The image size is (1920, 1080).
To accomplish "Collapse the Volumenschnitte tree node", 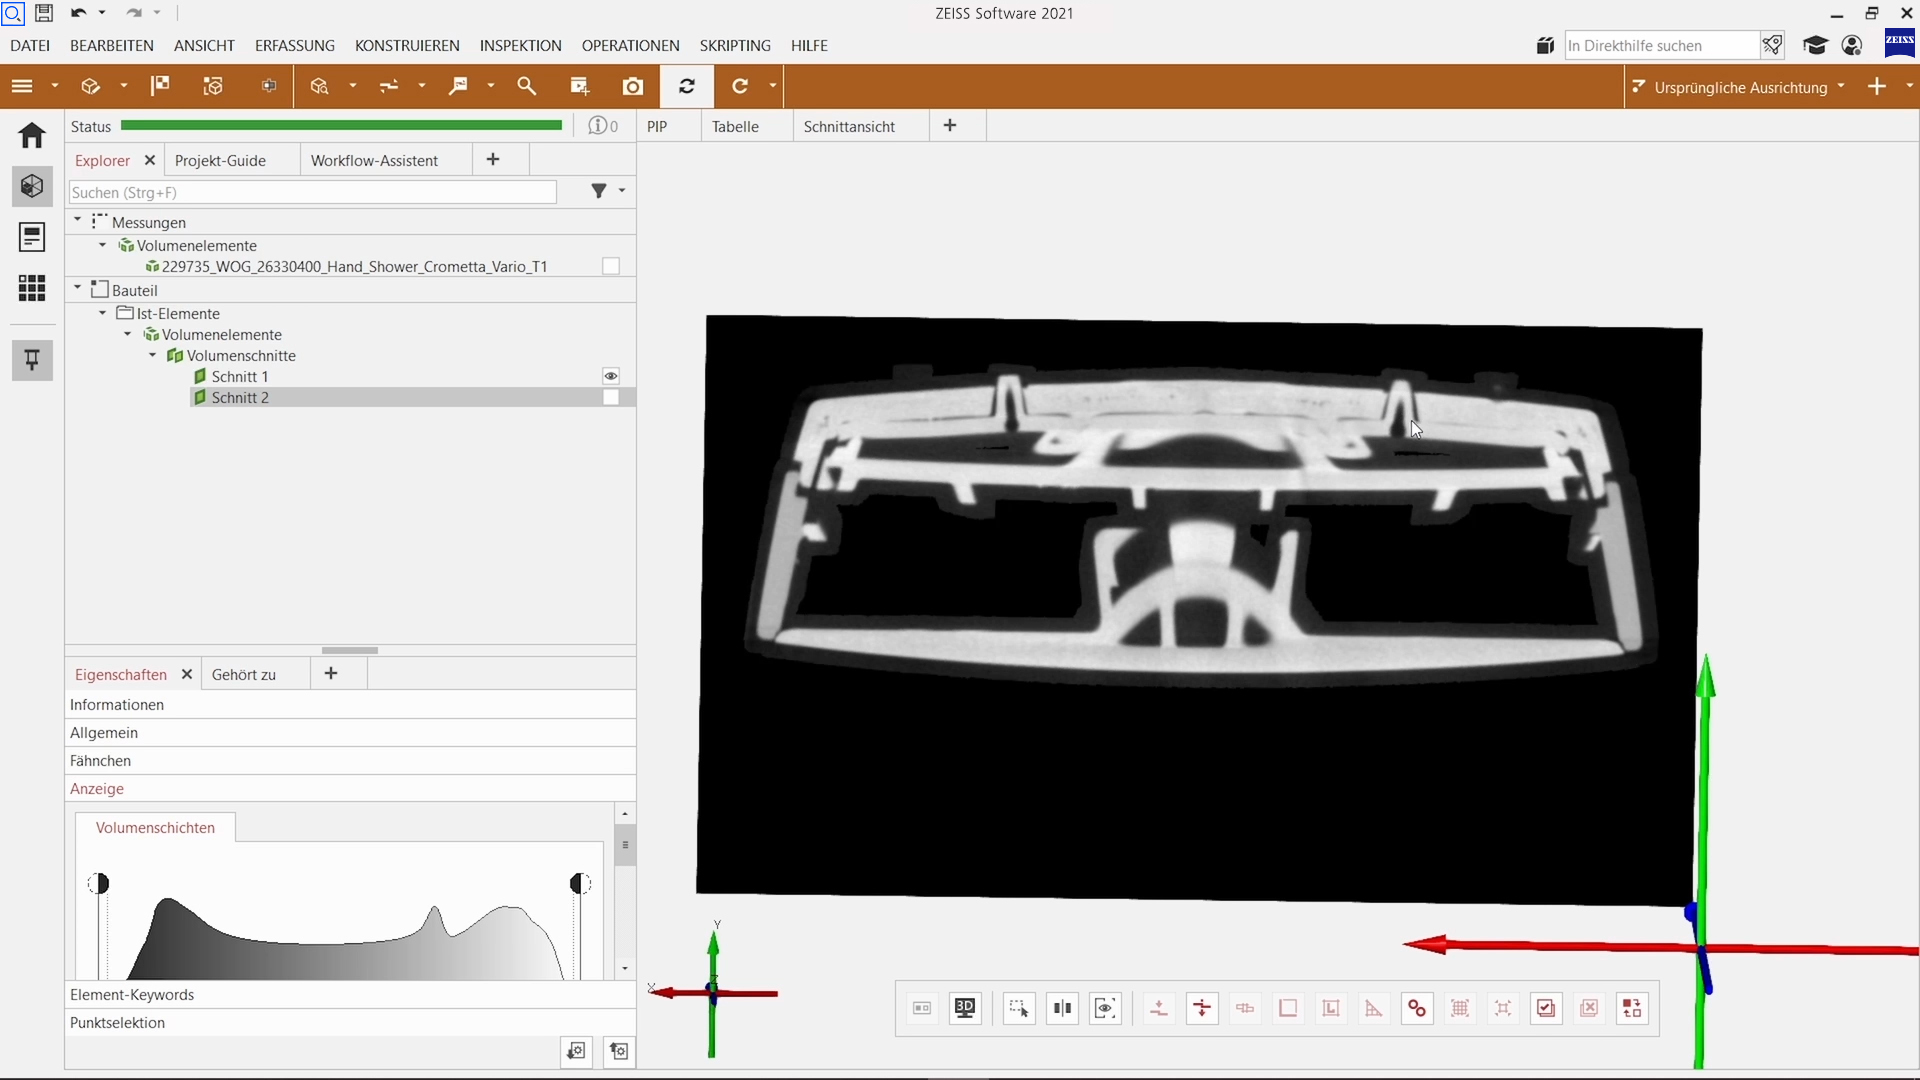I will click(x=153, y=356).
